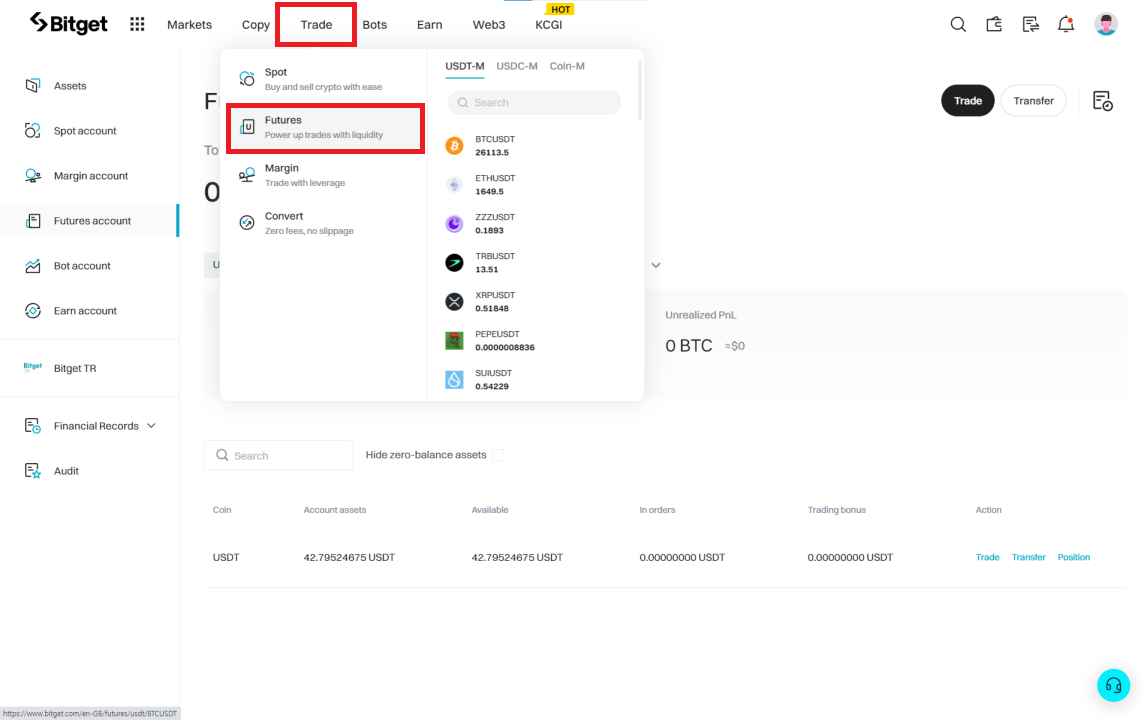Click the Account assets column header

(x=334, y=510)
